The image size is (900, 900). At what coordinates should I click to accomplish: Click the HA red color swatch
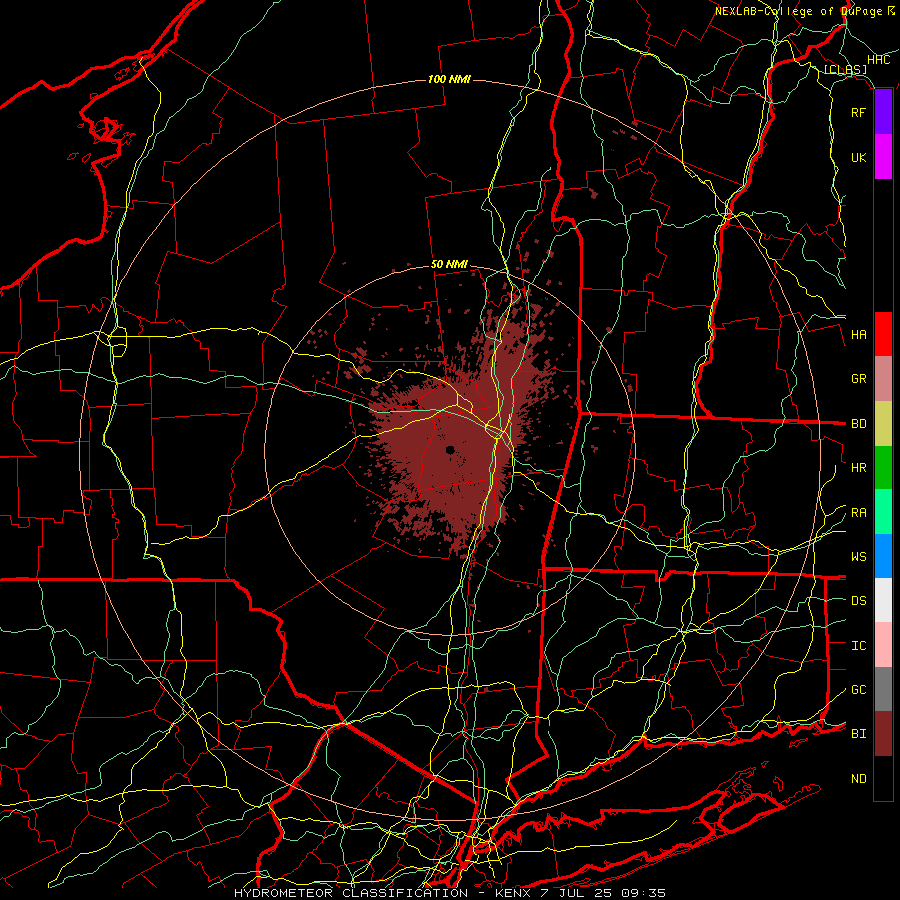click(x=883, y=334)
